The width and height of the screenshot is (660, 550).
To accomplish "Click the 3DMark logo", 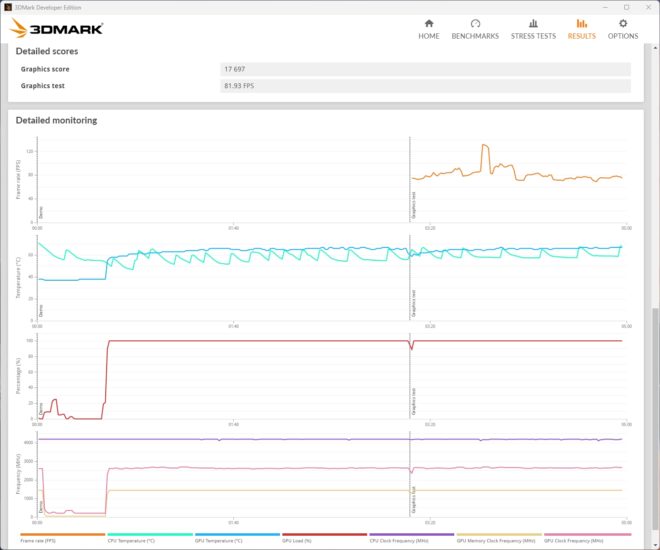I will pyautogui.click(x=56, y=28).
